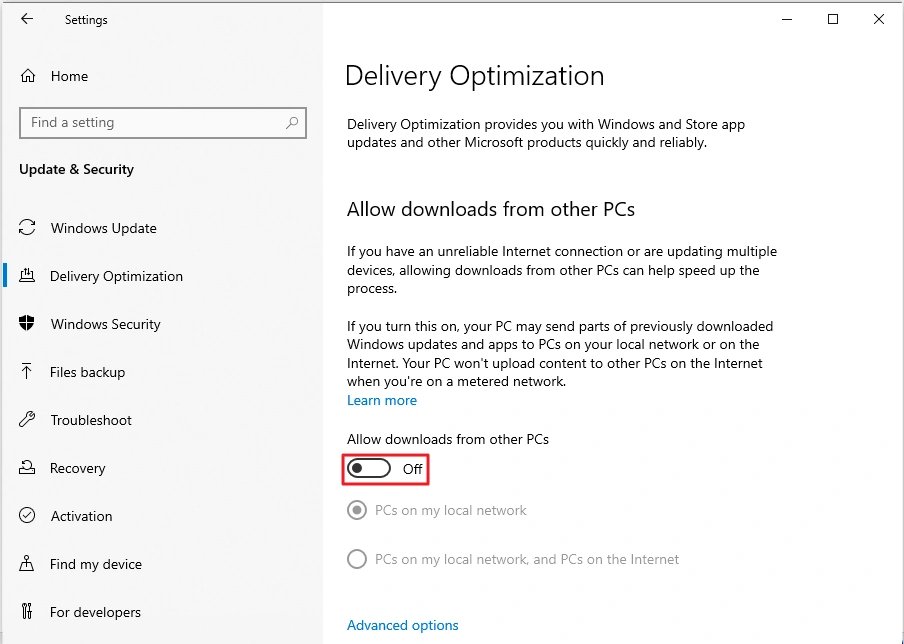This screenshot has height=644, width=904.
Task: Click the Activation checkmark circle icon
Action: tap(27, 515)
